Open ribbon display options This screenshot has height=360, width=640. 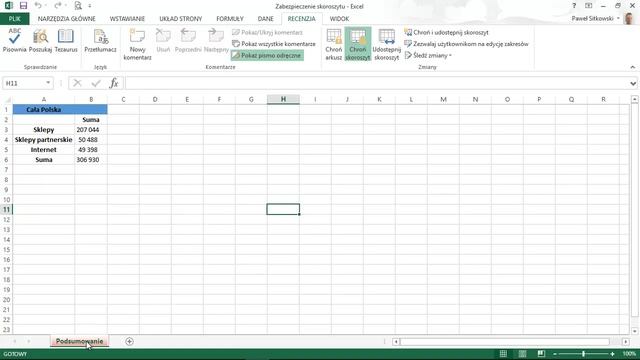(x=589, y=6)
